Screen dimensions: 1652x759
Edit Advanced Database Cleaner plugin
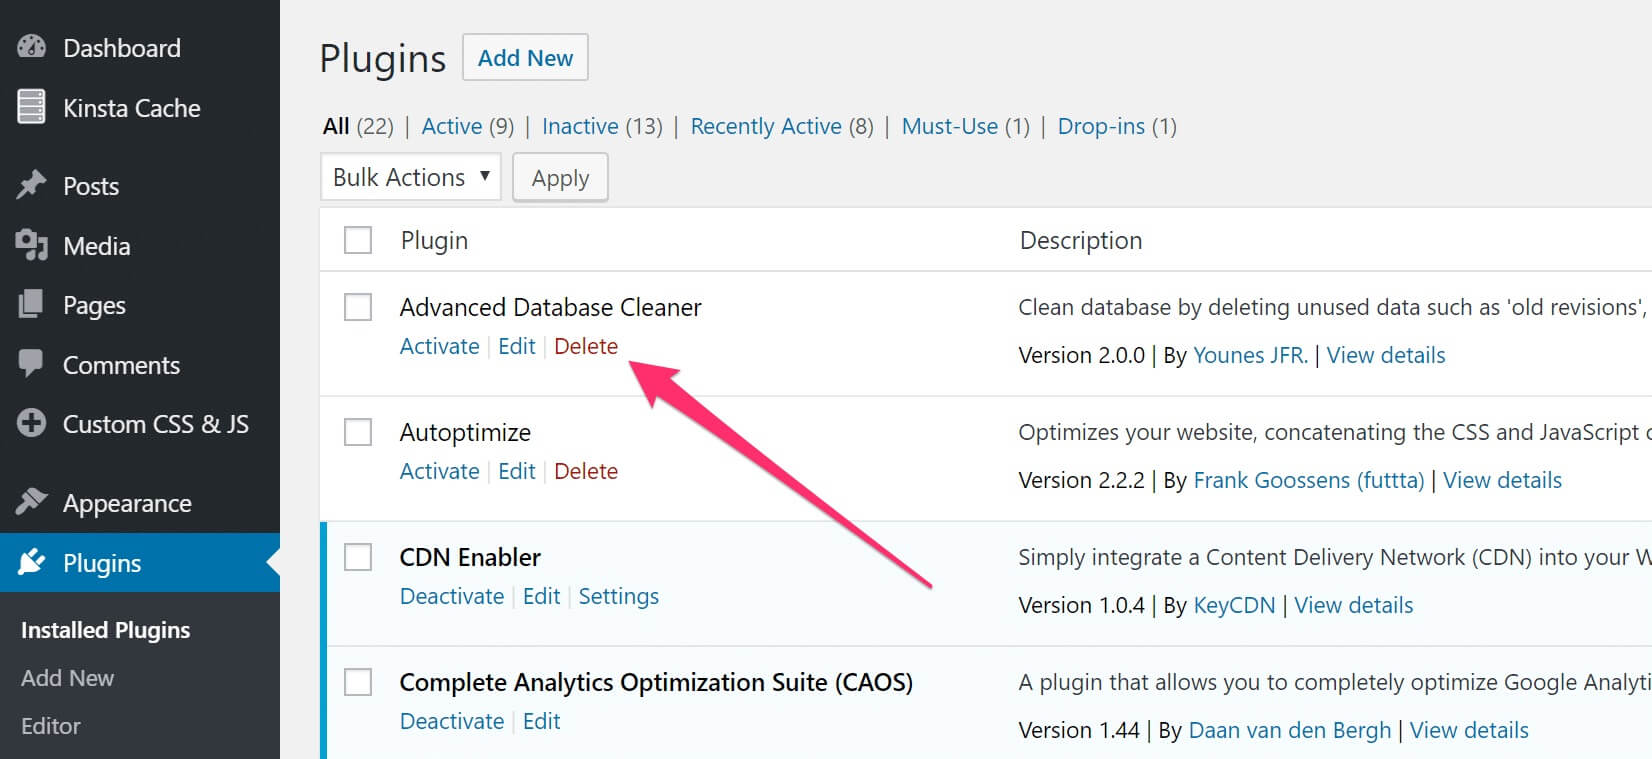click(517, 346)
